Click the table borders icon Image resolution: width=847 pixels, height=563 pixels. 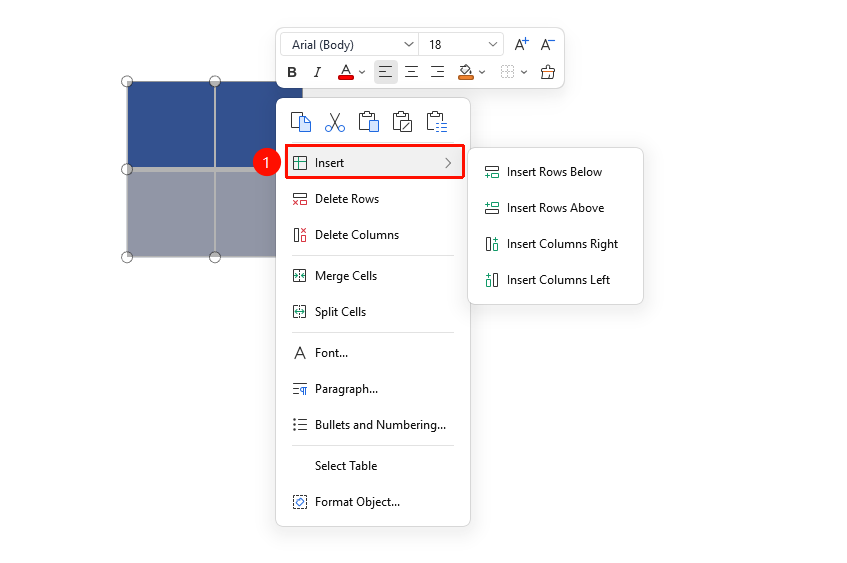[x=507, y=72]
